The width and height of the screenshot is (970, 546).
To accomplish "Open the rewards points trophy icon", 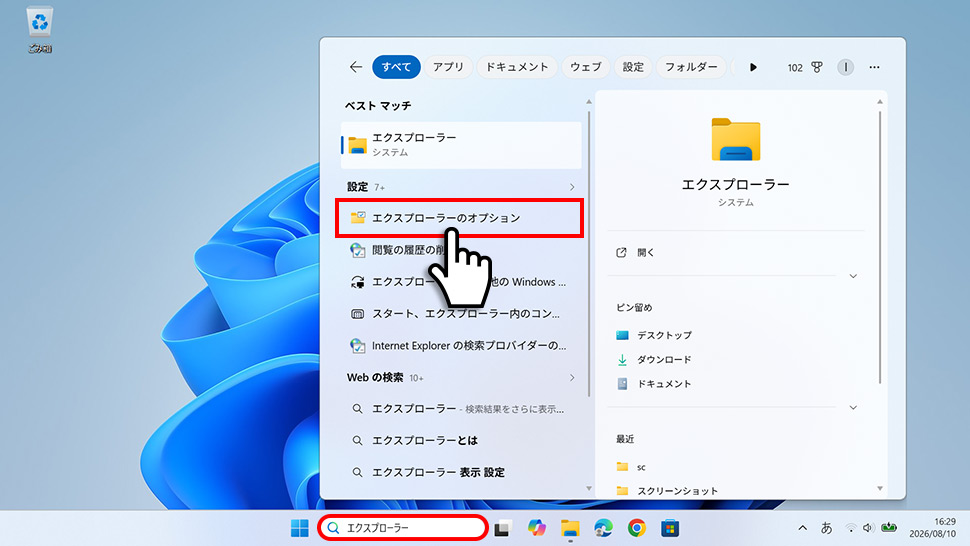I will click(817, 67).
